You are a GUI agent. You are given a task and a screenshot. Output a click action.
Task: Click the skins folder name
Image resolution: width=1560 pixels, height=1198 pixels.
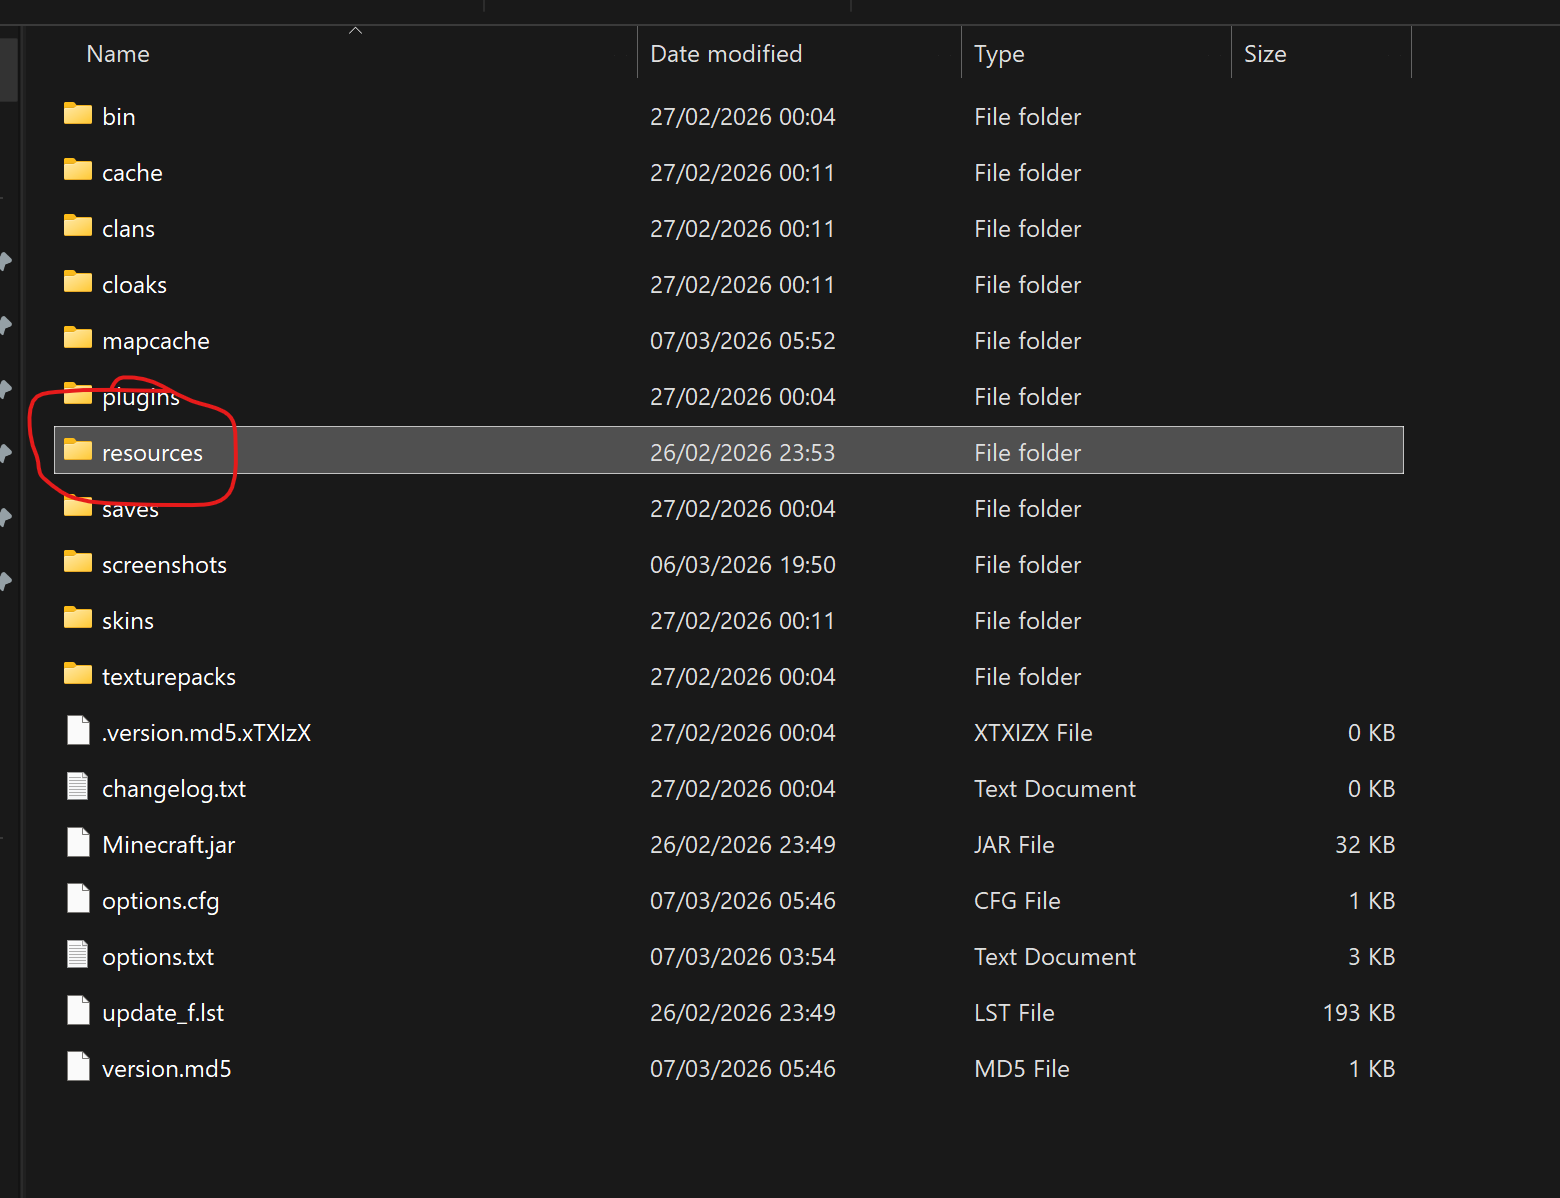128,621
